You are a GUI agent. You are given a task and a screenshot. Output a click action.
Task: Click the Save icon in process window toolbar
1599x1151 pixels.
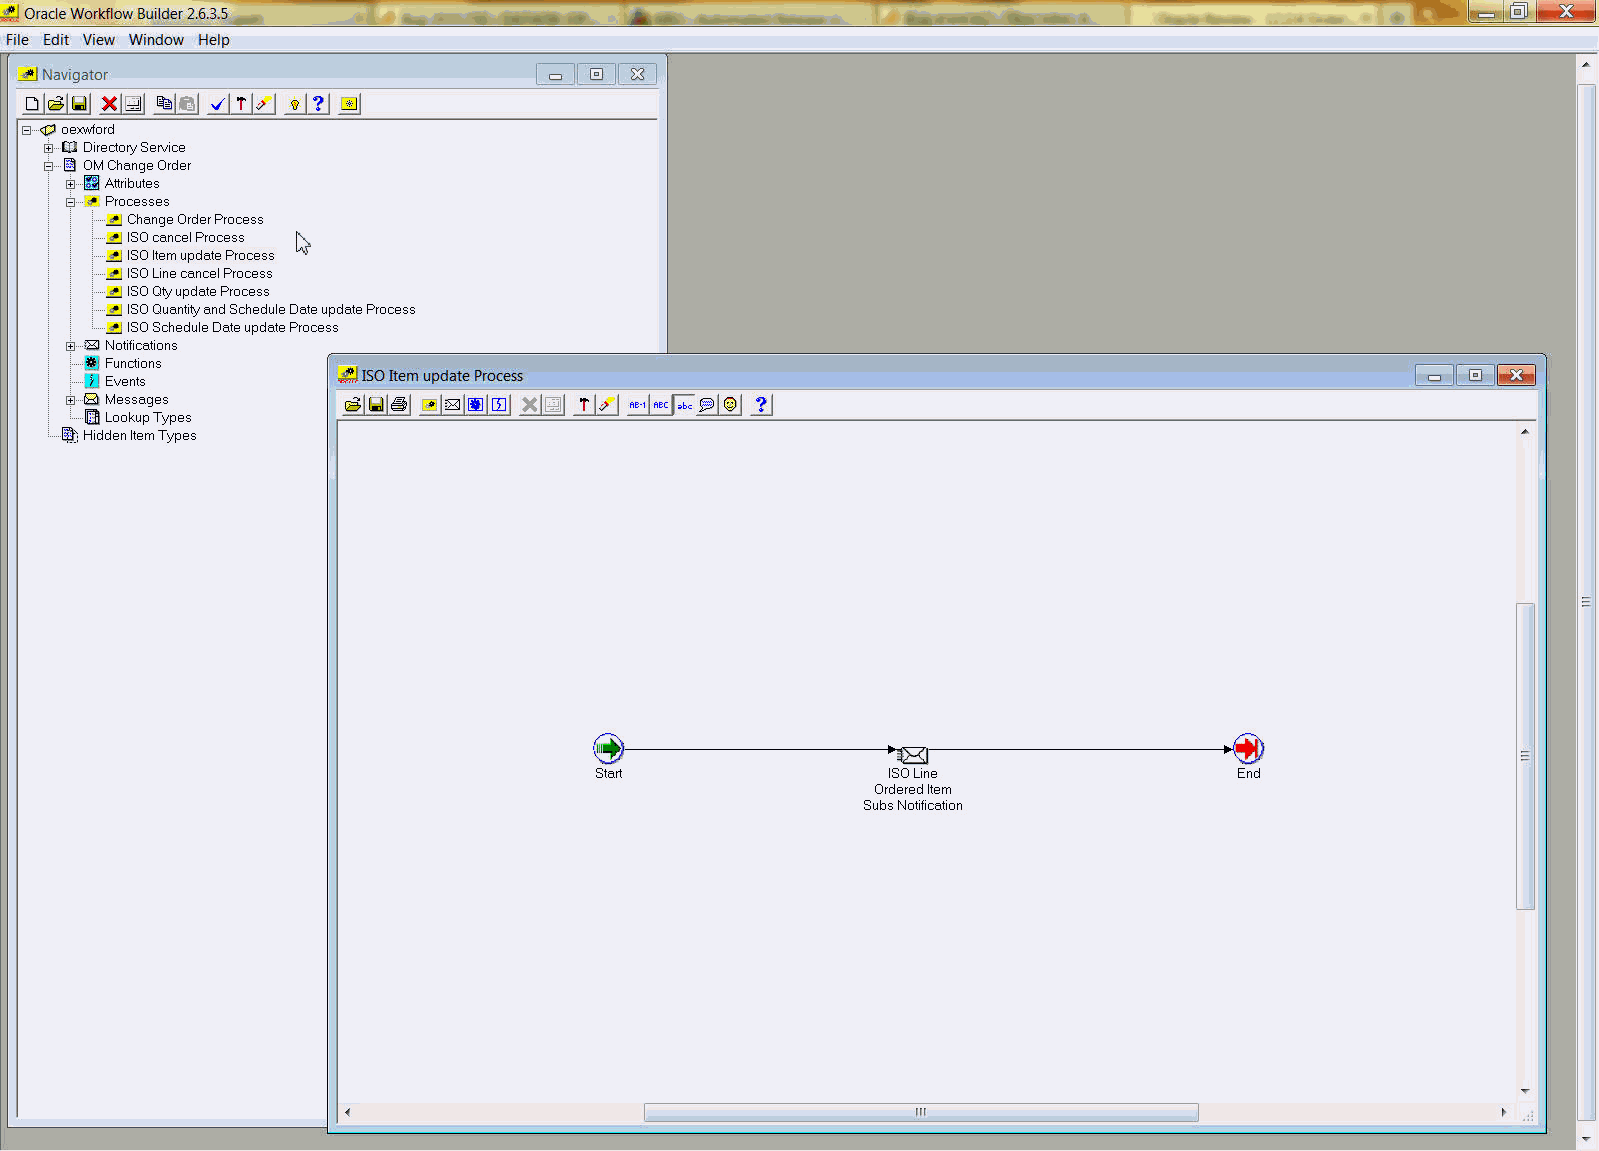[x=376, y=405]
